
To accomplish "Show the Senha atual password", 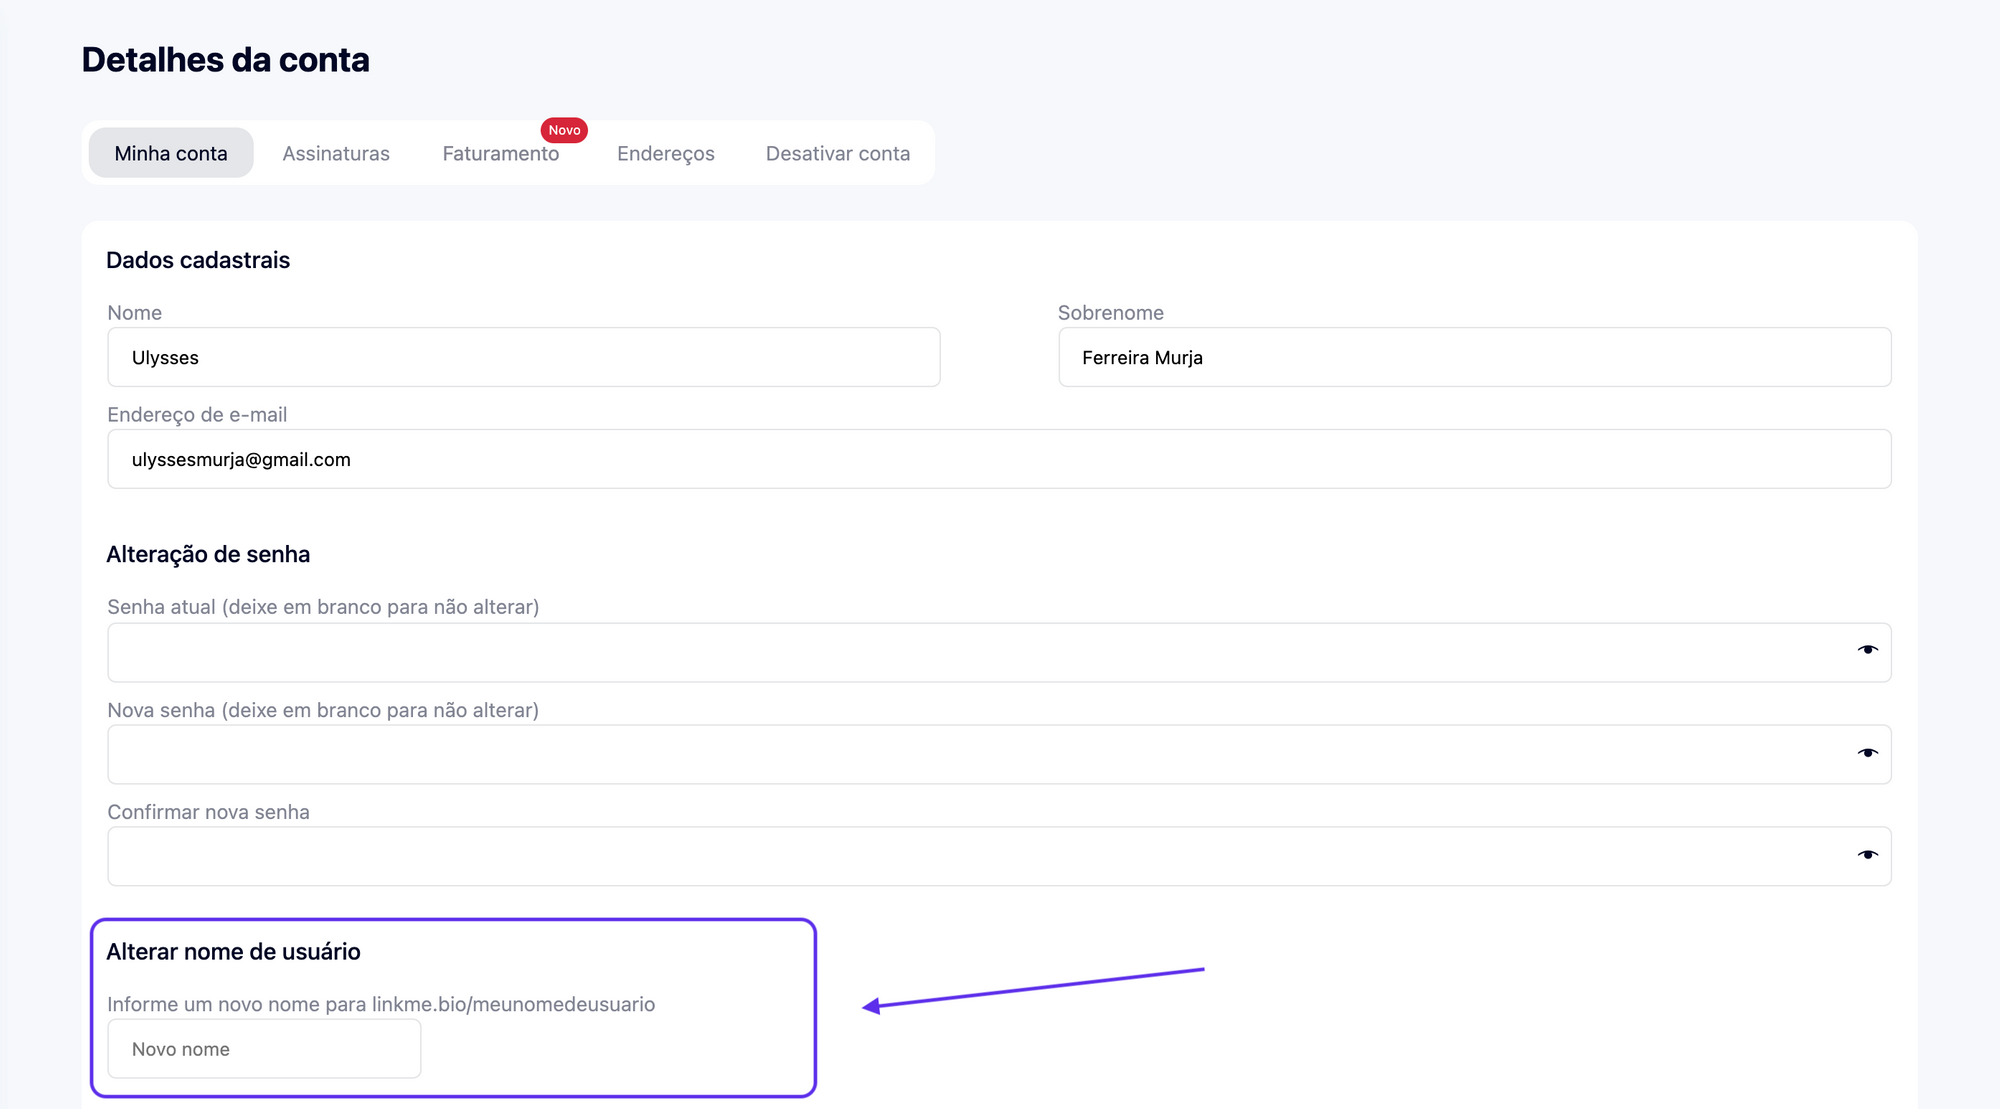I will (x=1867, y=650).
